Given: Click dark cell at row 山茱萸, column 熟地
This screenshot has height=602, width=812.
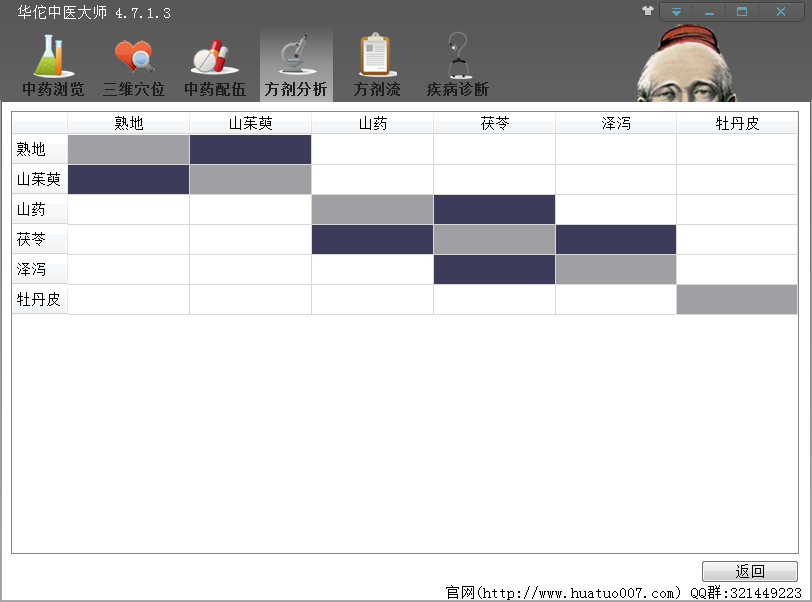Looking at the screenshot, I should [128, 179].
